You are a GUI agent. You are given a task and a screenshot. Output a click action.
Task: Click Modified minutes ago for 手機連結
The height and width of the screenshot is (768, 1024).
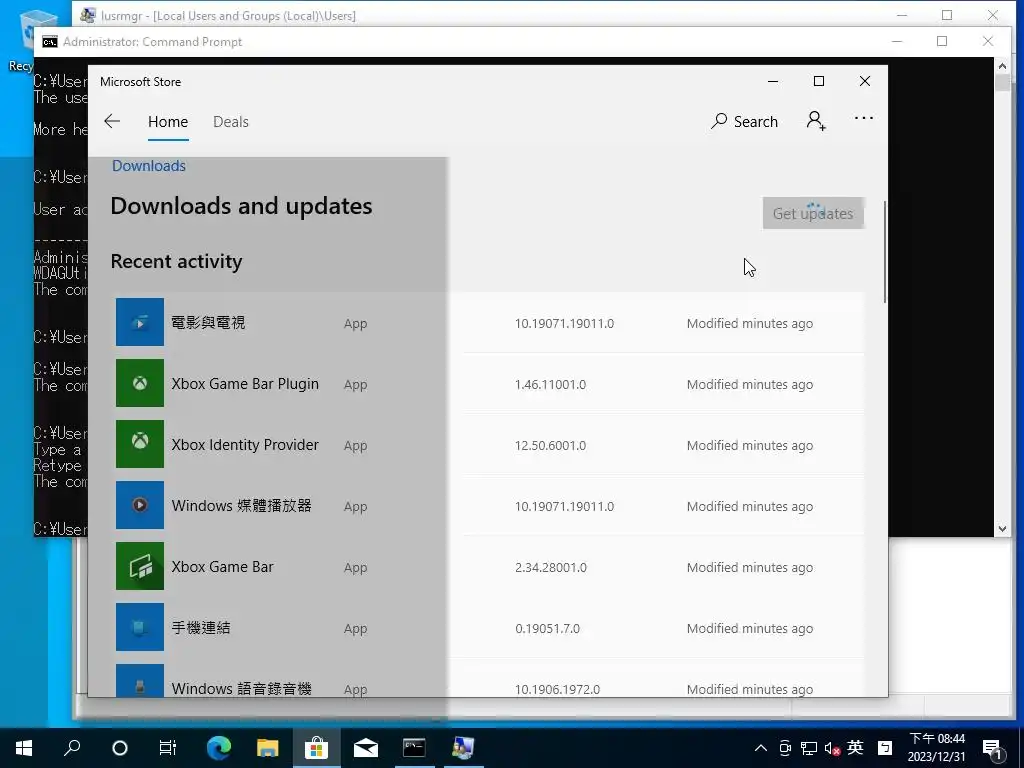[750, 628]
